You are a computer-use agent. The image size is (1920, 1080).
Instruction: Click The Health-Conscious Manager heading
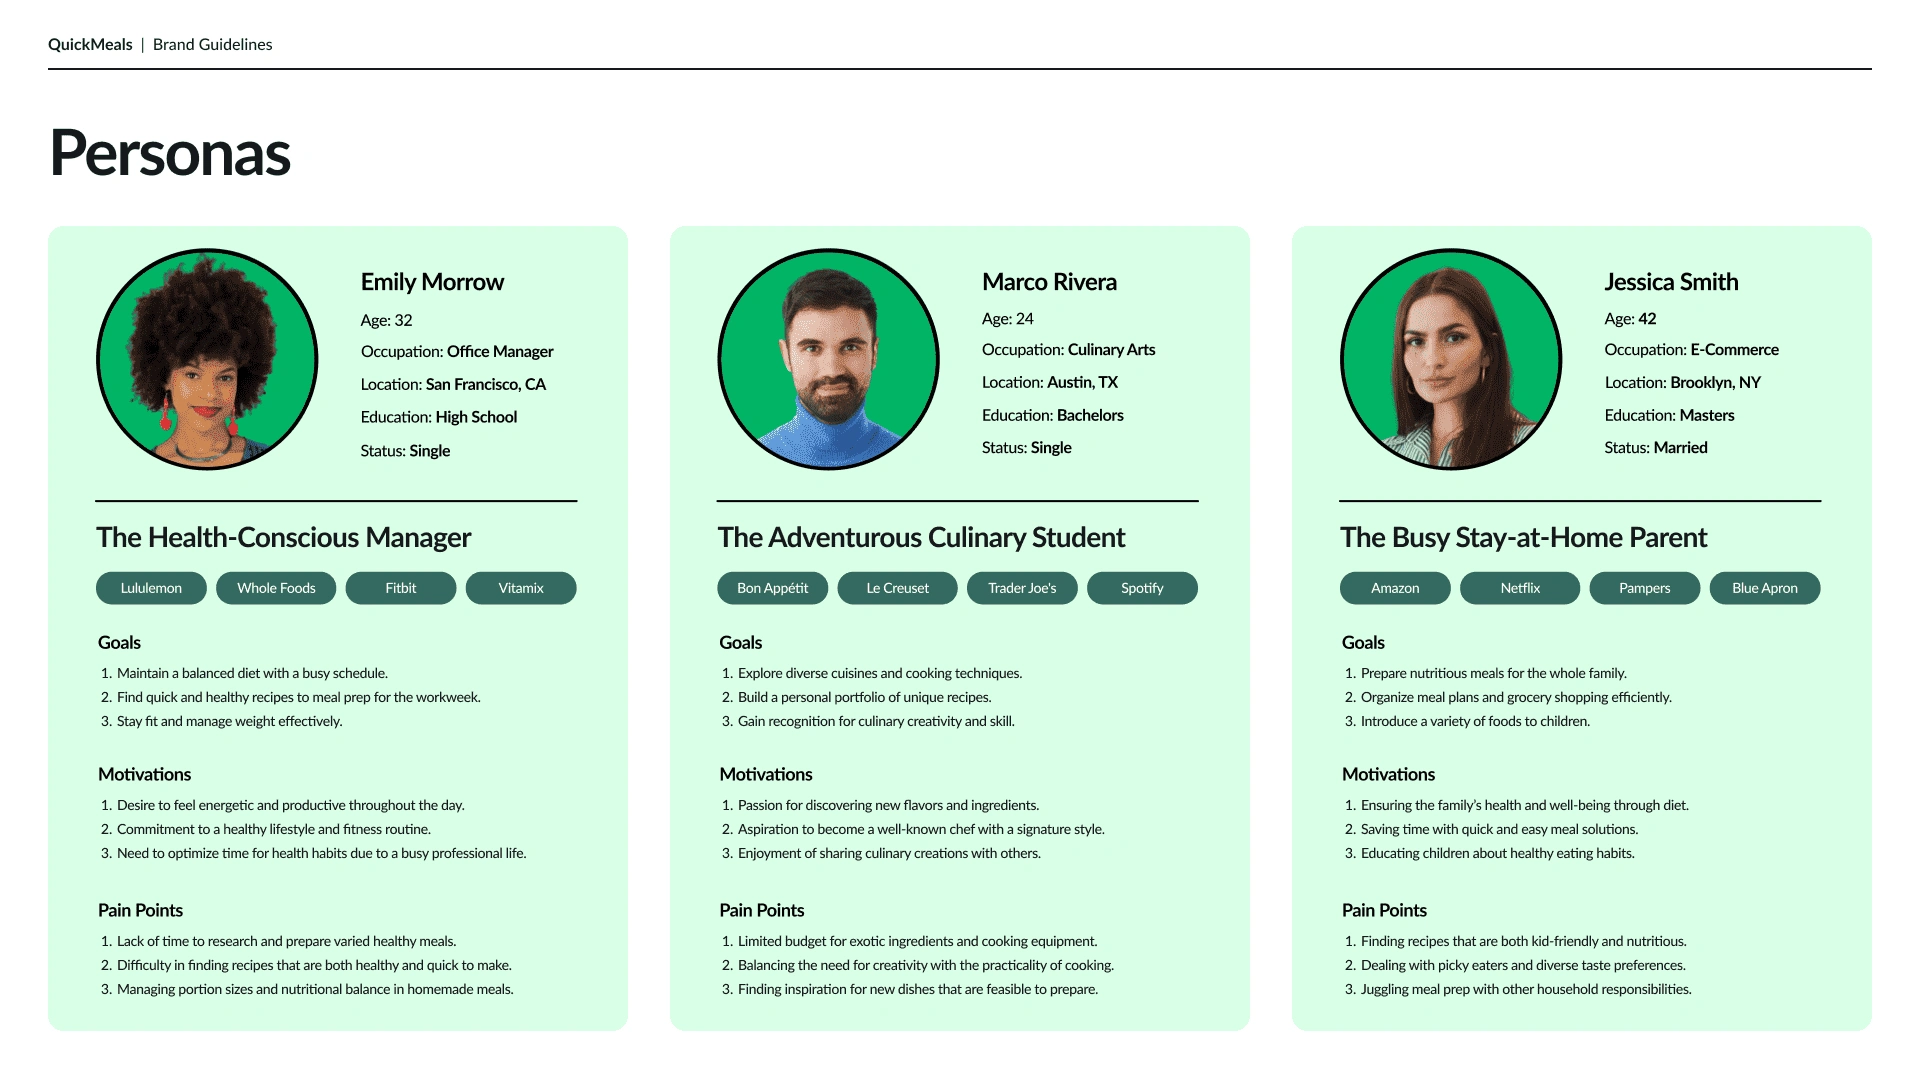point(283,537)
